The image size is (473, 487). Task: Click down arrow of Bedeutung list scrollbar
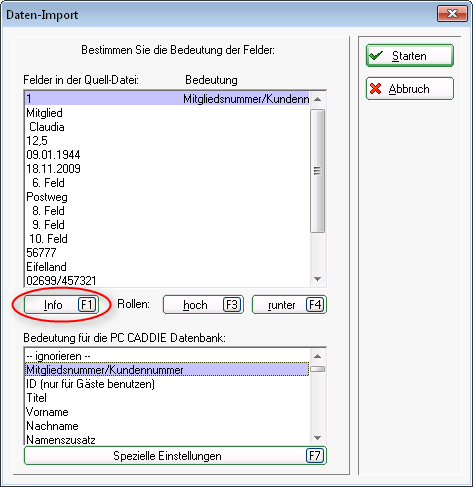click(x=317, y=438)
